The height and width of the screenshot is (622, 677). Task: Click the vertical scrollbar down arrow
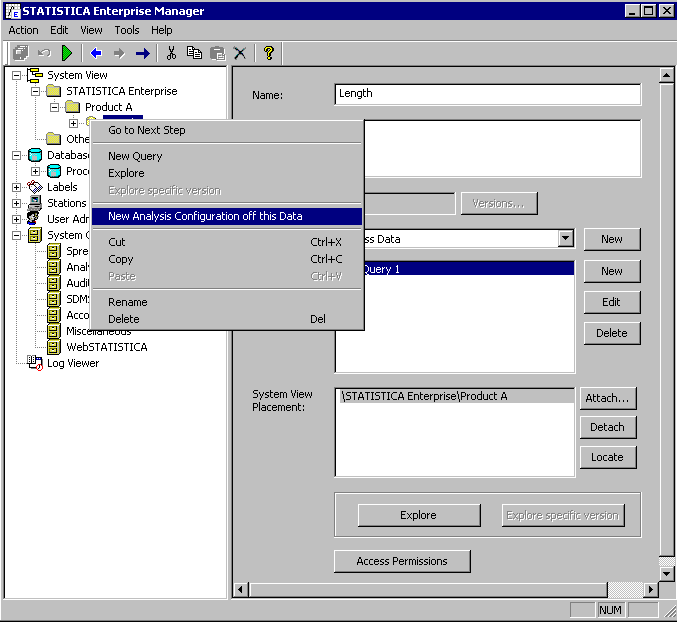pos(667,574)
